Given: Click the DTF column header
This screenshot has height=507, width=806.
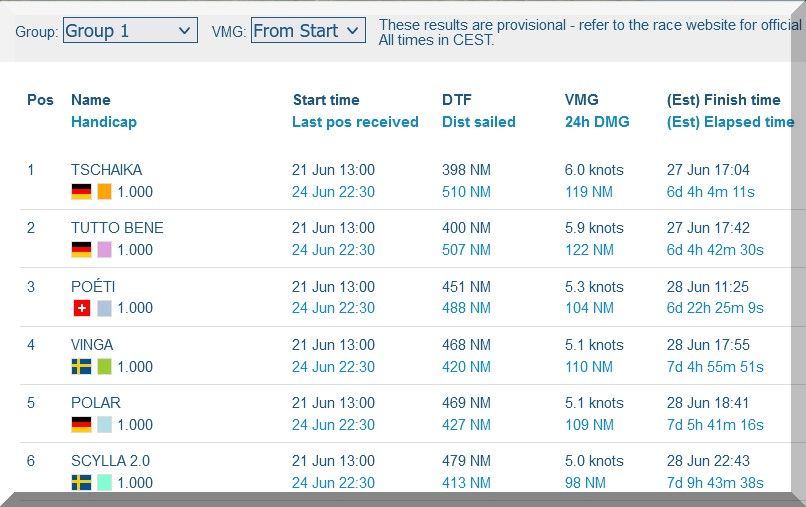Looking at the screenshot, I should [456, 100].
